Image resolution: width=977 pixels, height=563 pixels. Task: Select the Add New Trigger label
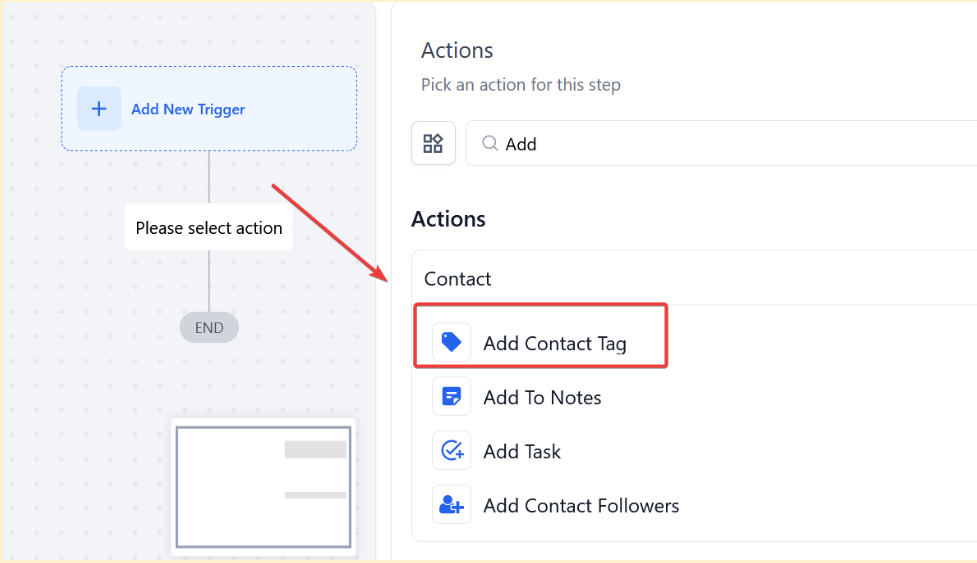tap(188, 109)
